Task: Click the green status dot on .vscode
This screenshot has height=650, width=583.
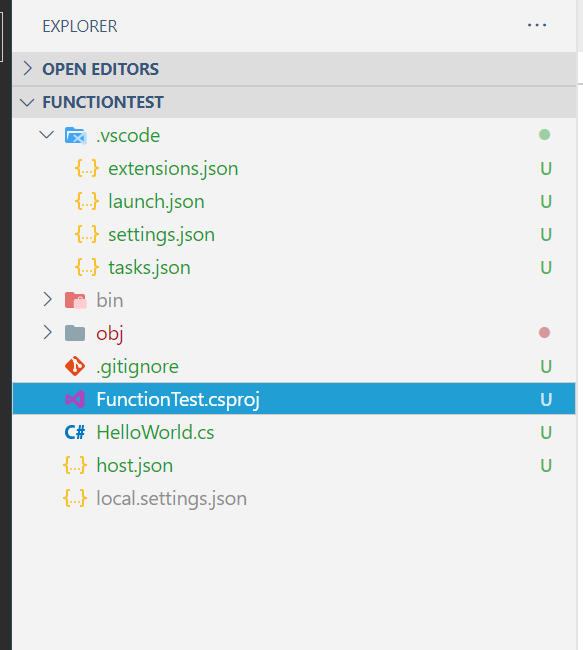Action: pyautogui.click(x=544, y=135)
